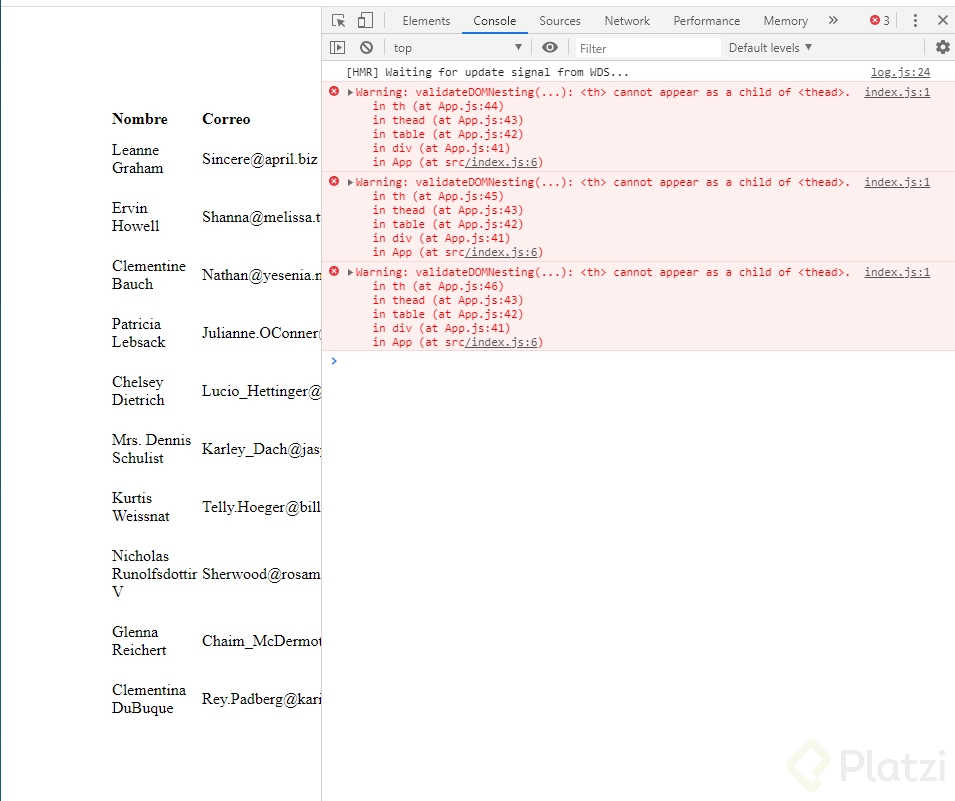Click error icon of App.js:46 warning
Viewport: 955px width, 801px height.
tap(334, 271)
